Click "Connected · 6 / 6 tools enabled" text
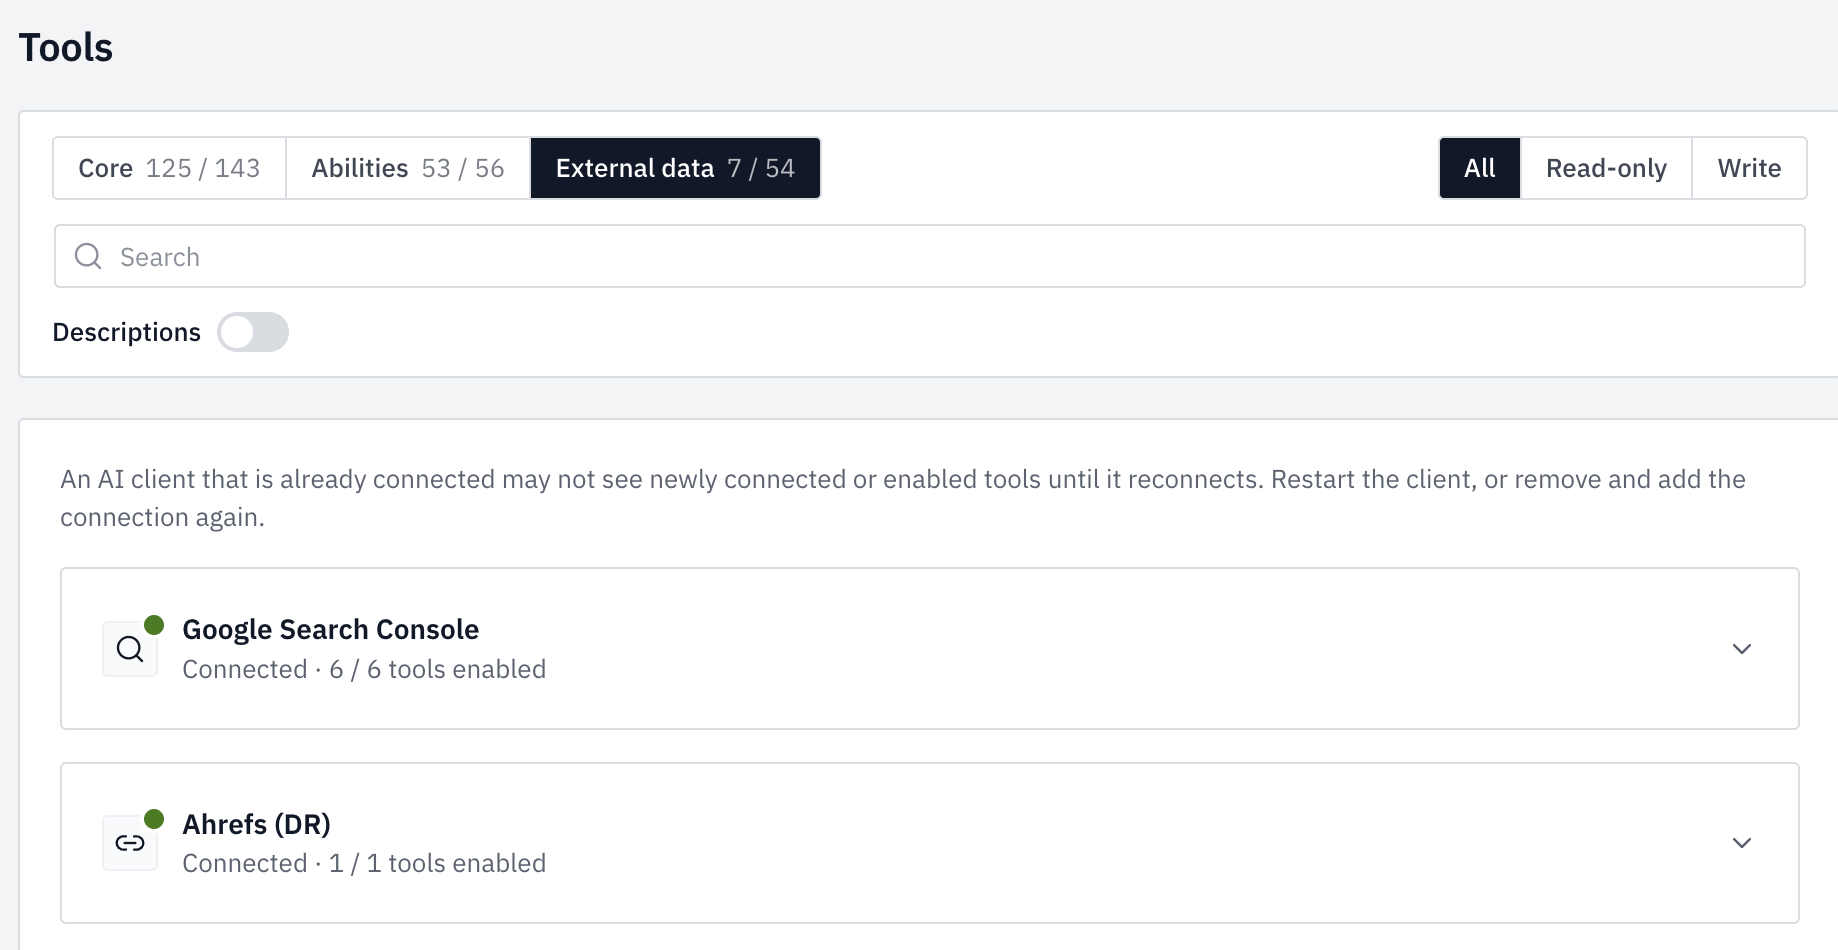This screenshot has width=1838, height=950. click(364, 669)
